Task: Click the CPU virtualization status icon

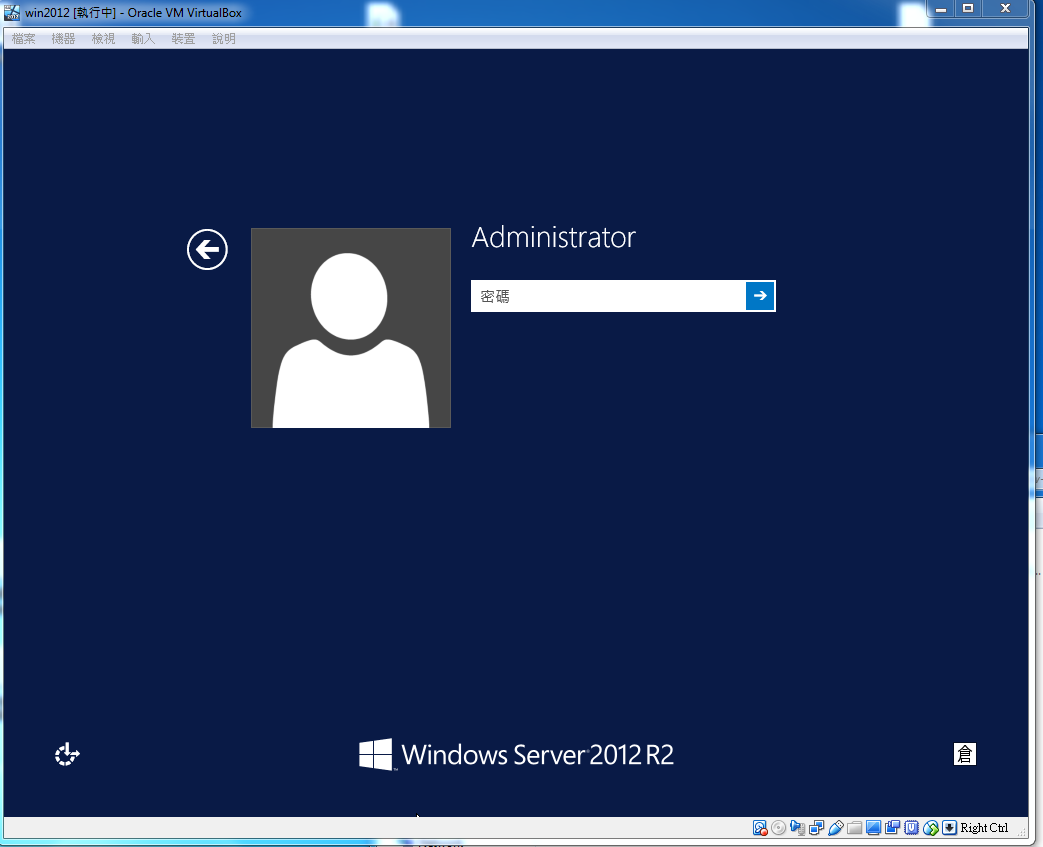Action: 911,828
